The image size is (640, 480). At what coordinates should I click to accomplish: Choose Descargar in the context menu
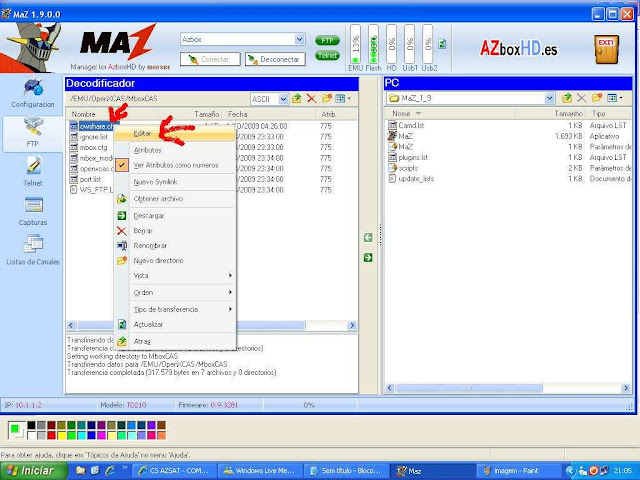(x=175, y=216)
